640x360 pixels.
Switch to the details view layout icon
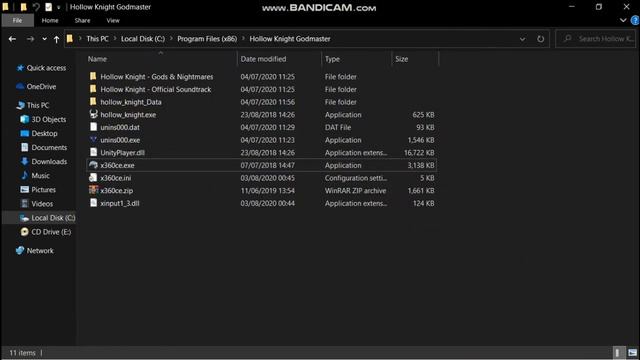[x=618, y=353]
